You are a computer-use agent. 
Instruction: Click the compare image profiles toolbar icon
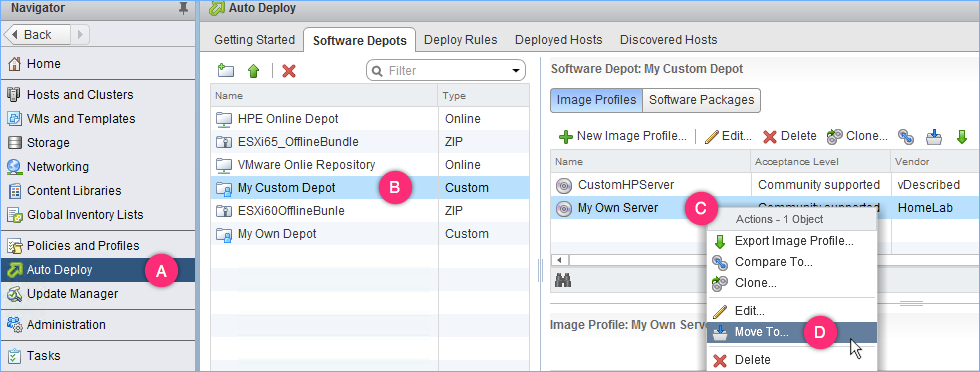[905, 136]
